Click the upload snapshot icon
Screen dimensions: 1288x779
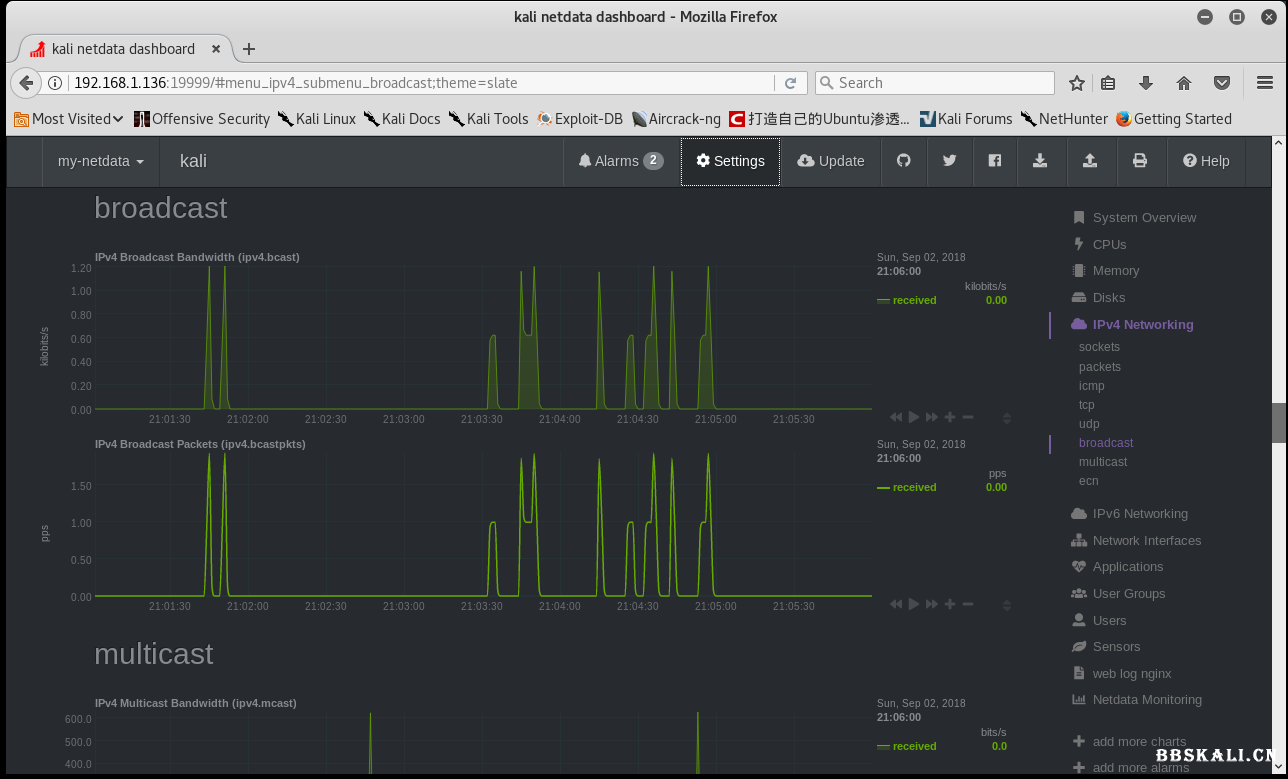1090,161
